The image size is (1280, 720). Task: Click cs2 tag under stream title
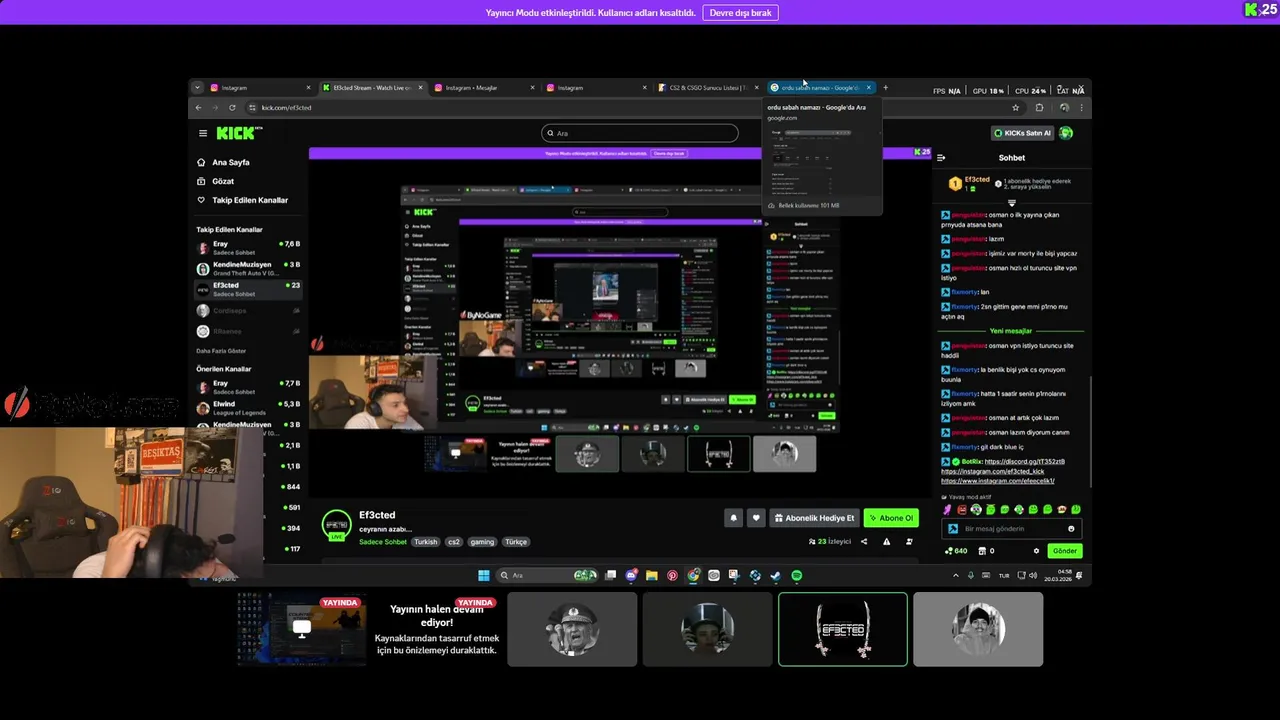pyautogui.click(x=454, y=542)
